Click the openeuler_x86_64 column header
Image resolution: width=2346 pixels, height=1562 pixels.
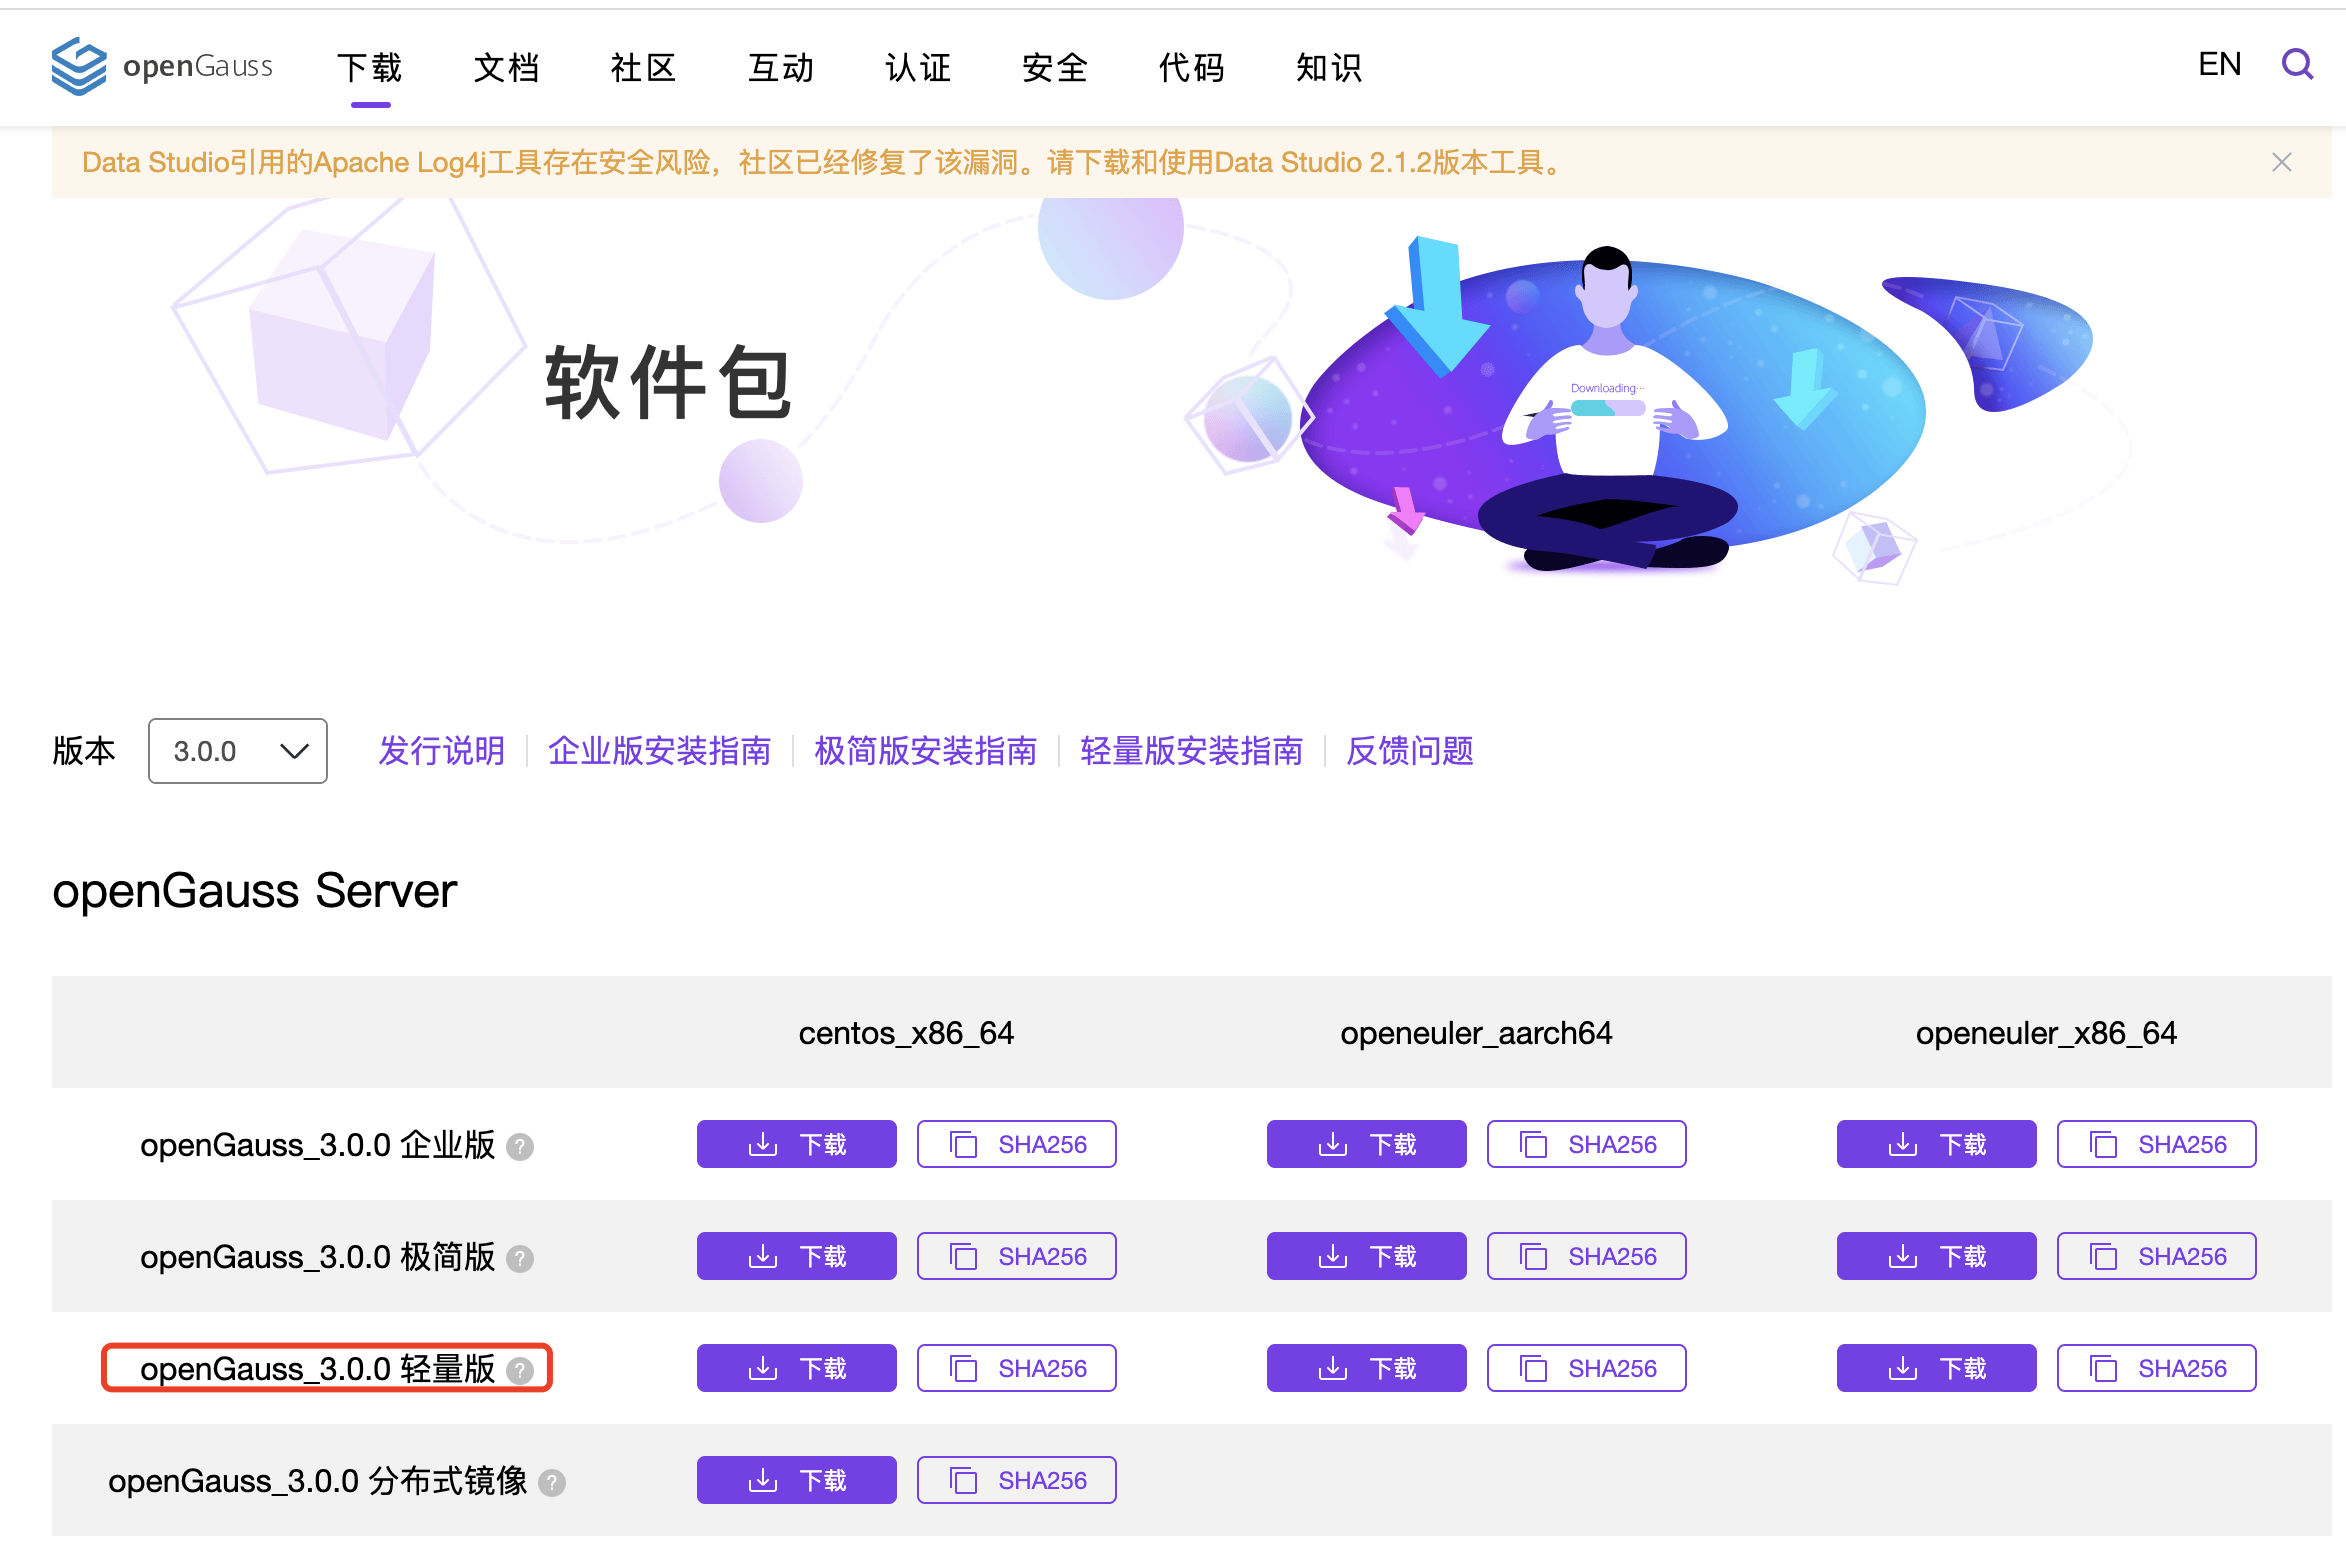coord(2046,1033)
